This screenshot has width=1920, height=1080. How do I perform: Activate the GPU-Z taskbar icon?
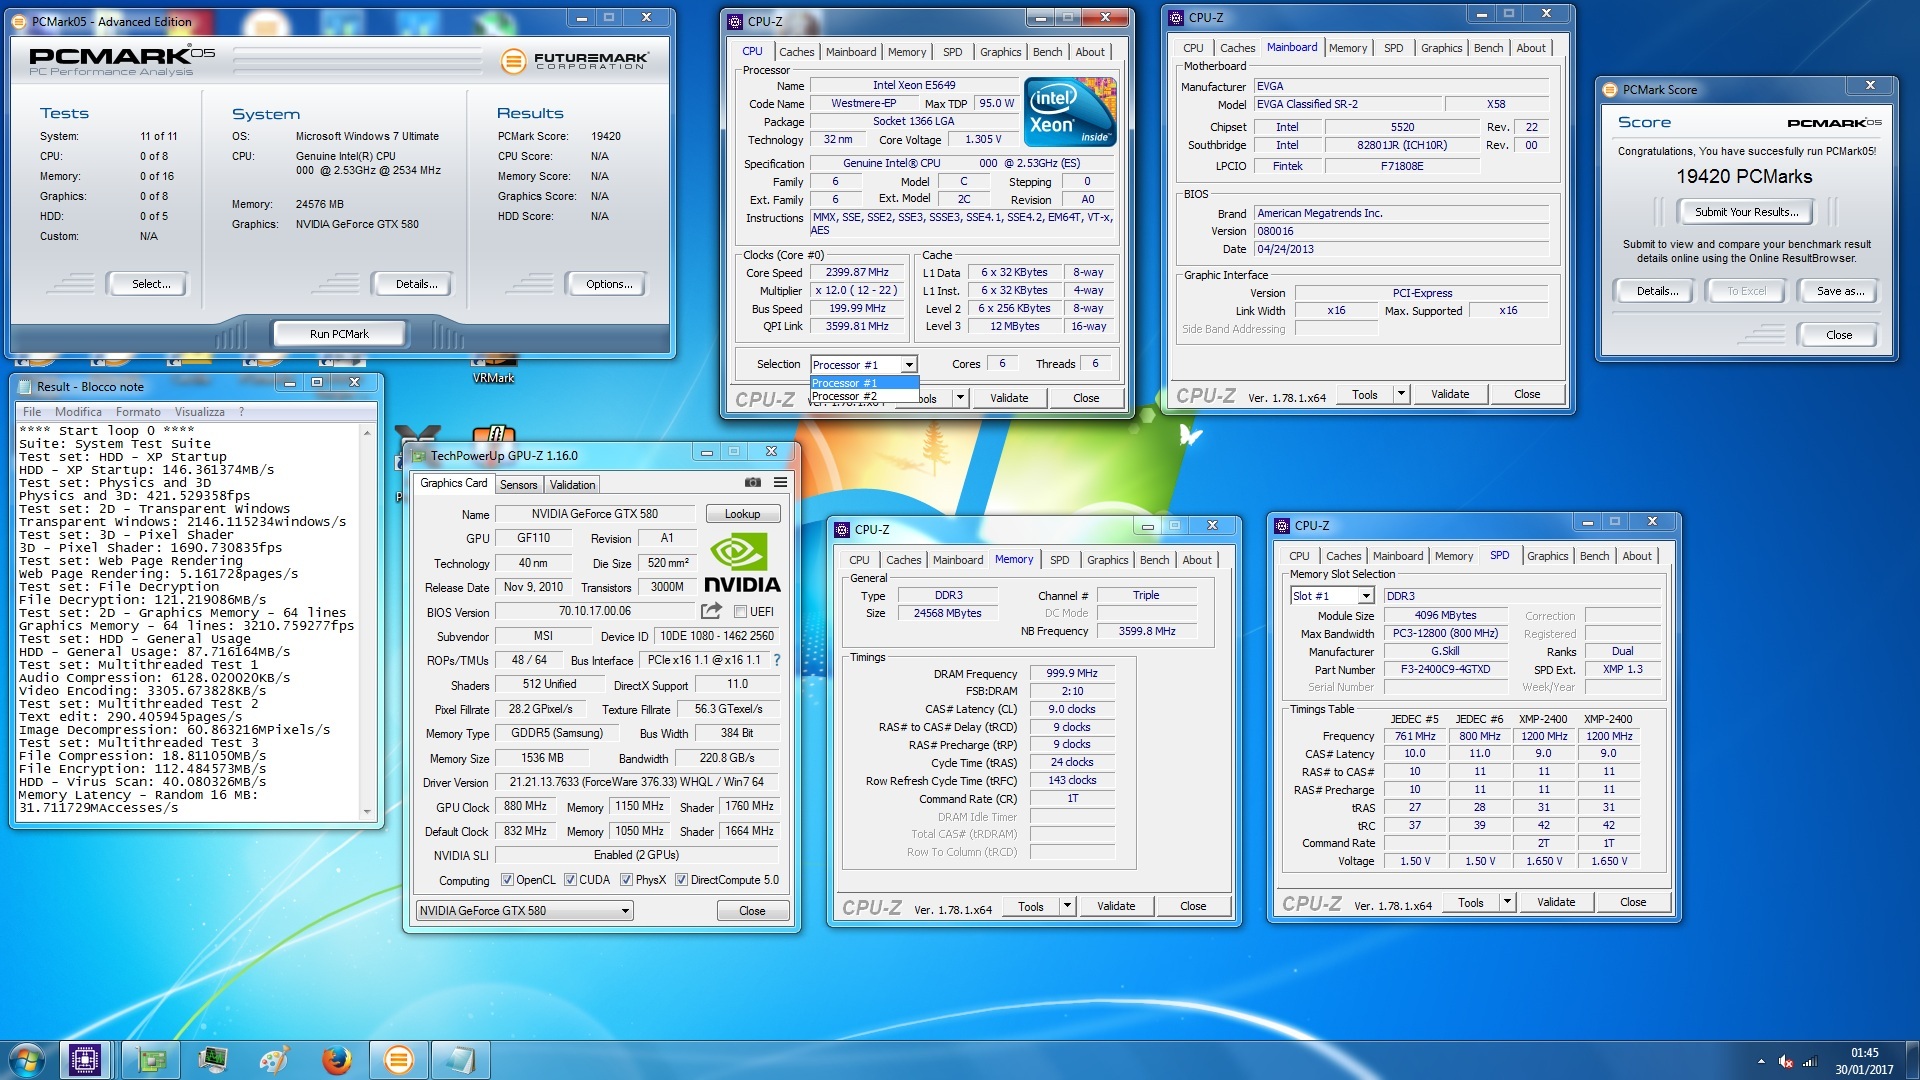[152, 1060]
